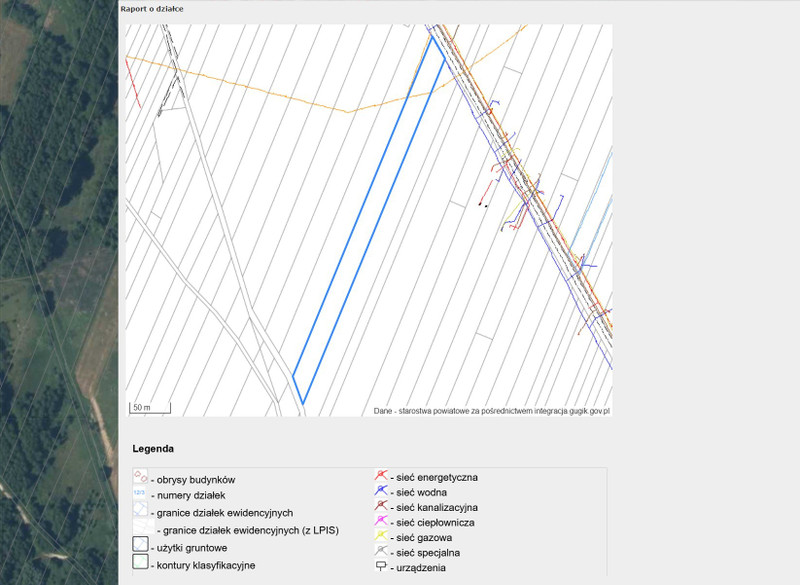Click the granice działek ewidencyjnych icon
The width and height of the screenshot is (800, 585).
pos(140,512)
